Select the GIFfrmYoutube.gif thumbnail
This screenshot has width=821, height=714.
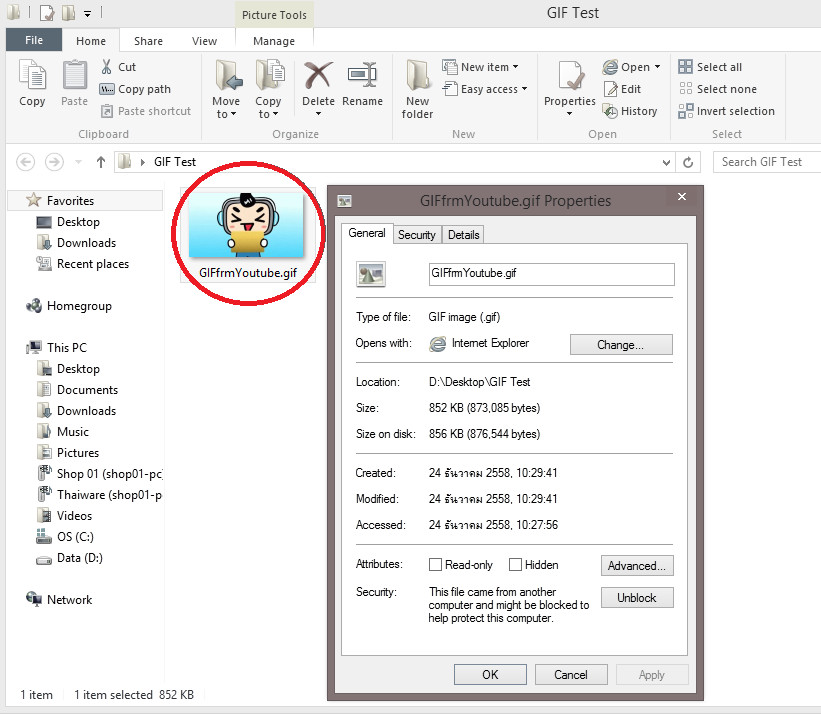(x=247, y=225)
